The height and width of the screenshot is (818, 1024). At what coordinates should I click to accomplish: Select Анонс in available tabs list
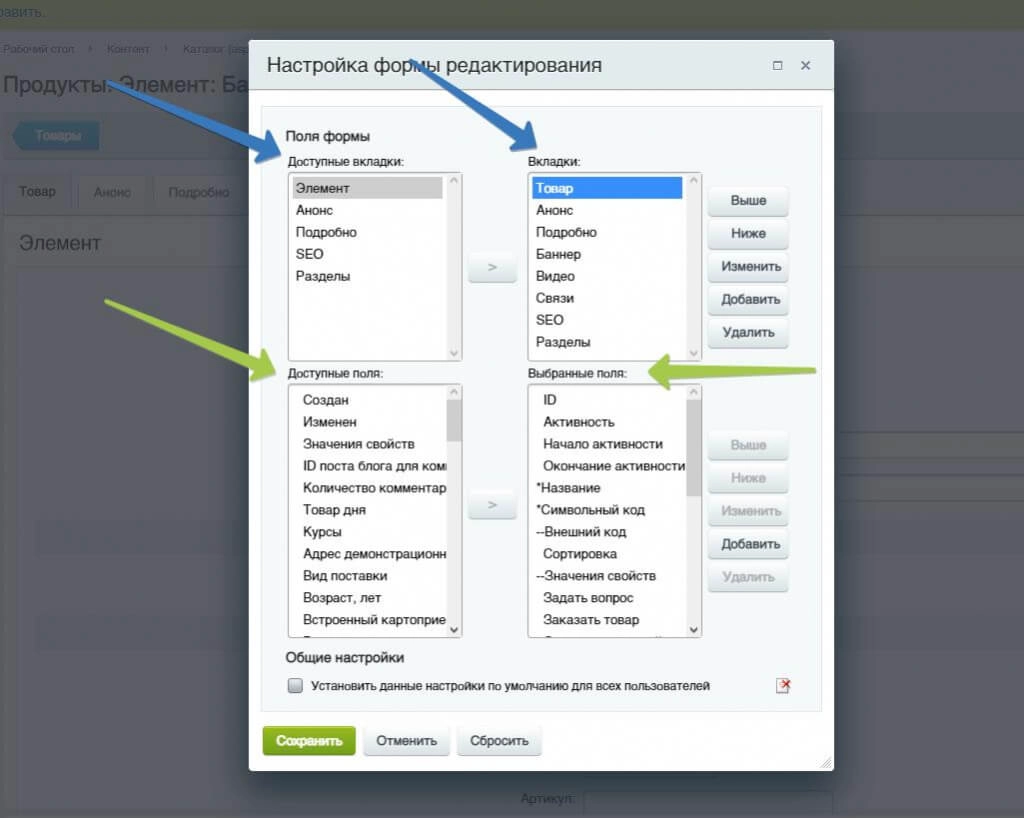coord(367,210)
